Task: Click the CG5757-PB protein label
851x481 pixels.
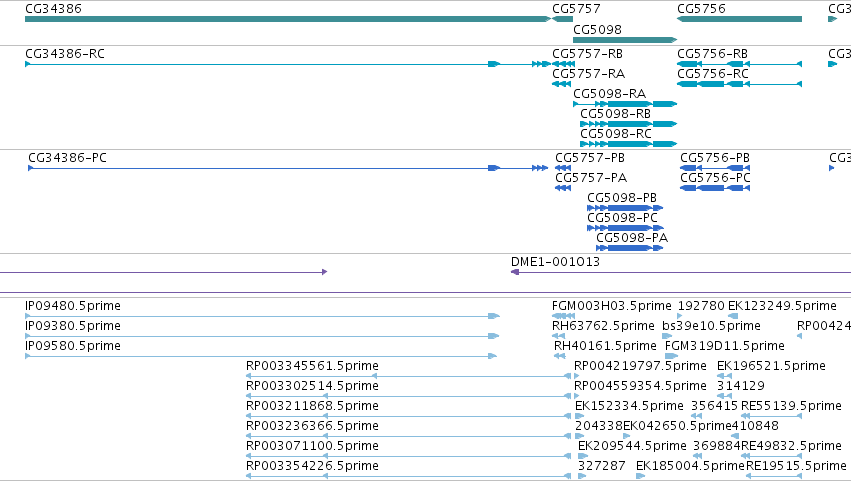Action: [x=590, y=158]
